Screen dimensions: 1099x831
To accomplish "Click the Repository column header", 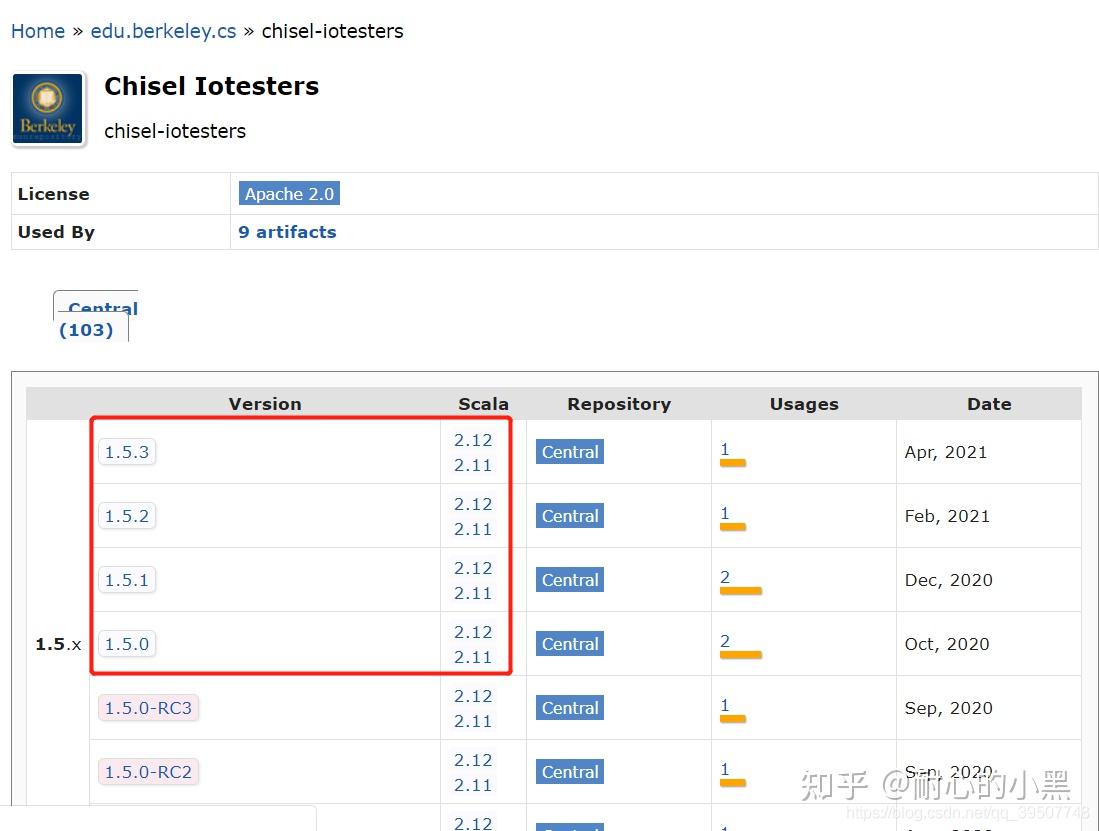I will point(619,404).
